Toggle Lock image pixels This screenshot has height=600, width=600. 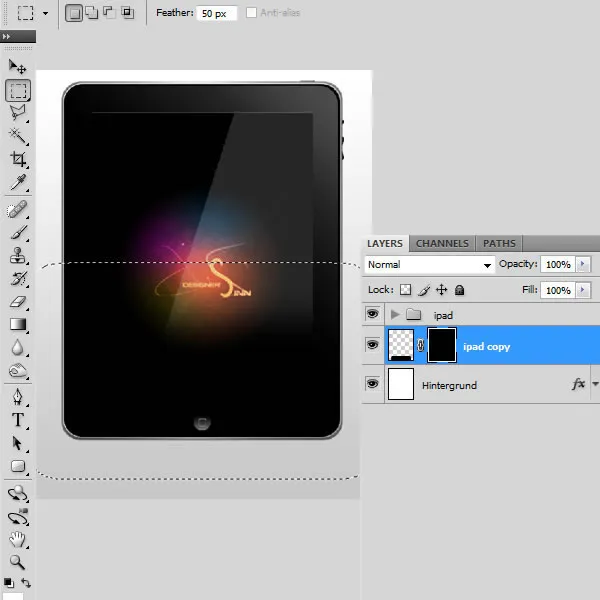click(x=424, y=290)
